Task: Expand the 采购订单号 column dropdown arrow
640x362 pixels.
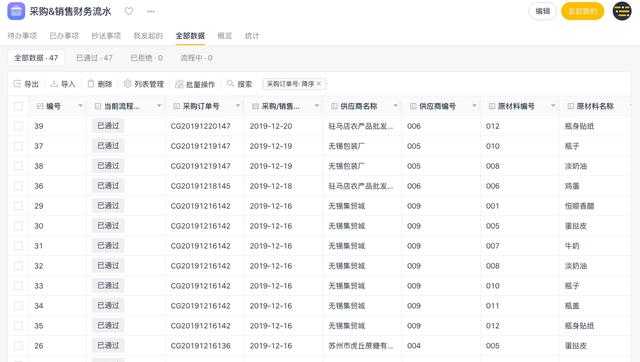Action: coord(238,106)
